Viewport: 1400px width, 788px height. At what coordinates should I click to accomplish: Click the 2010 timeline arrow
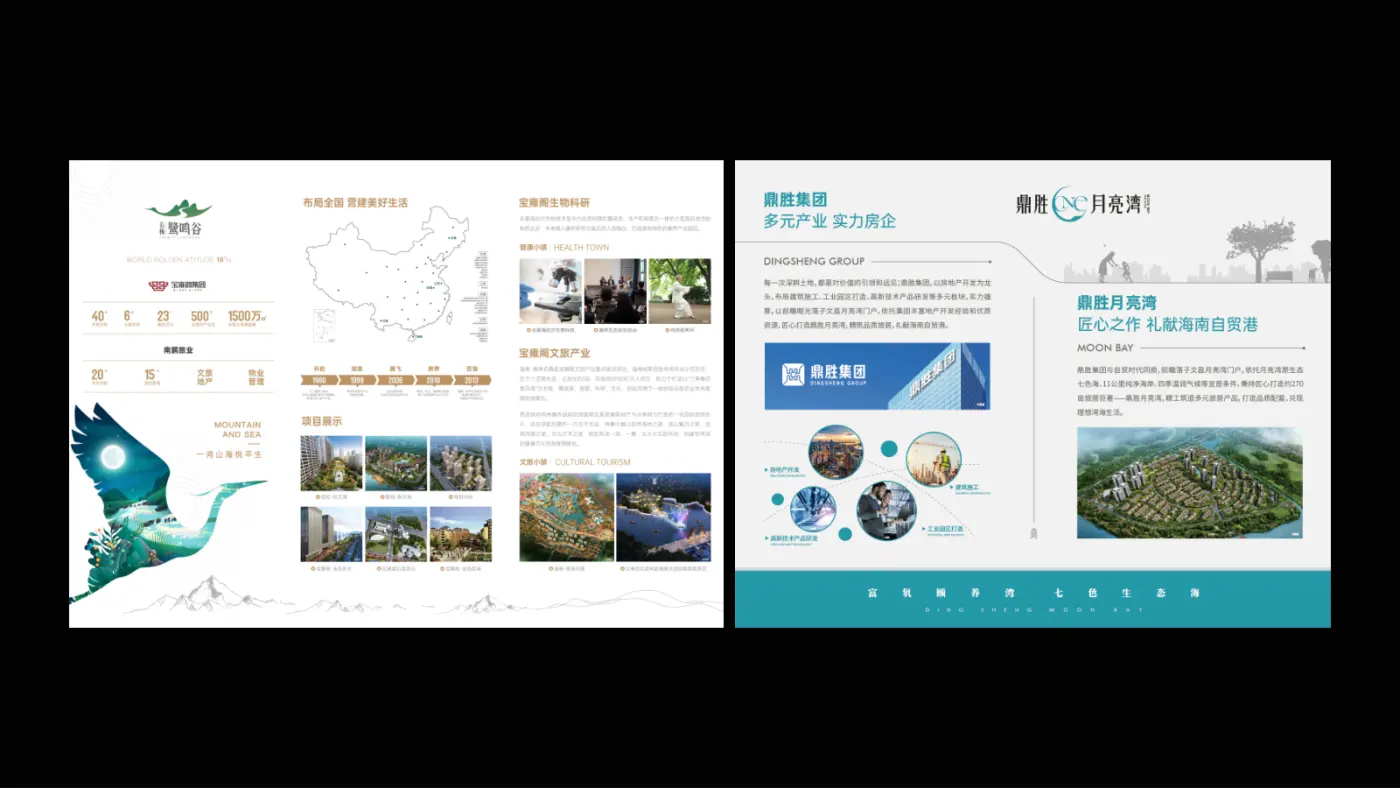point(434,380)
